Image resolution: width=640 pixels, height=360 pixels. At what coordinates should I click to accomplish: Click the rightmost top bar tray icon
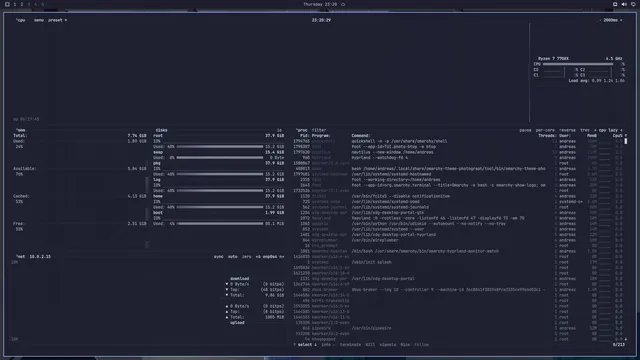click(x=633, y=4)
